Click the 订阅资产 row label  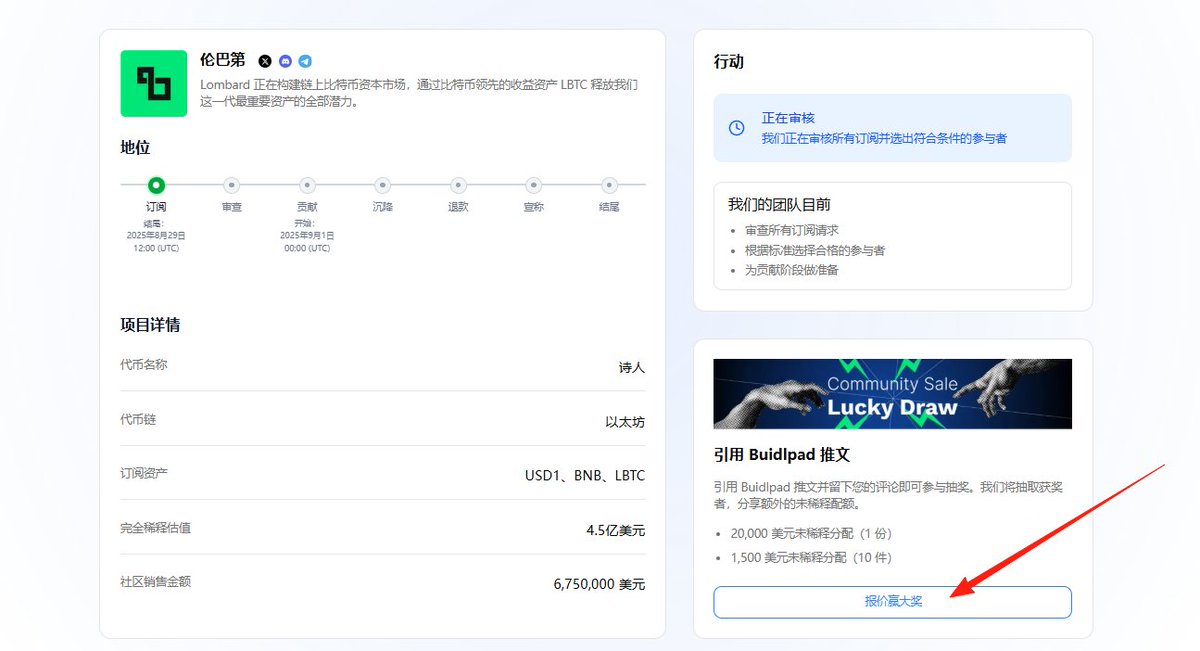coord(144,473)
